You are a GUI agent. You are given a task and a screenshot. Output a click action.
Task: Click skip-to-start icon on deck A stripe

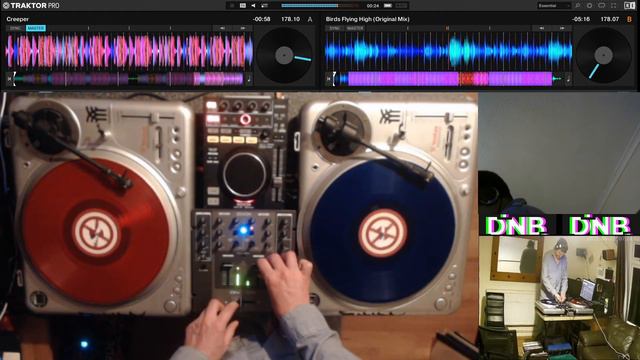pyautogui.click(x=9, y=79)
